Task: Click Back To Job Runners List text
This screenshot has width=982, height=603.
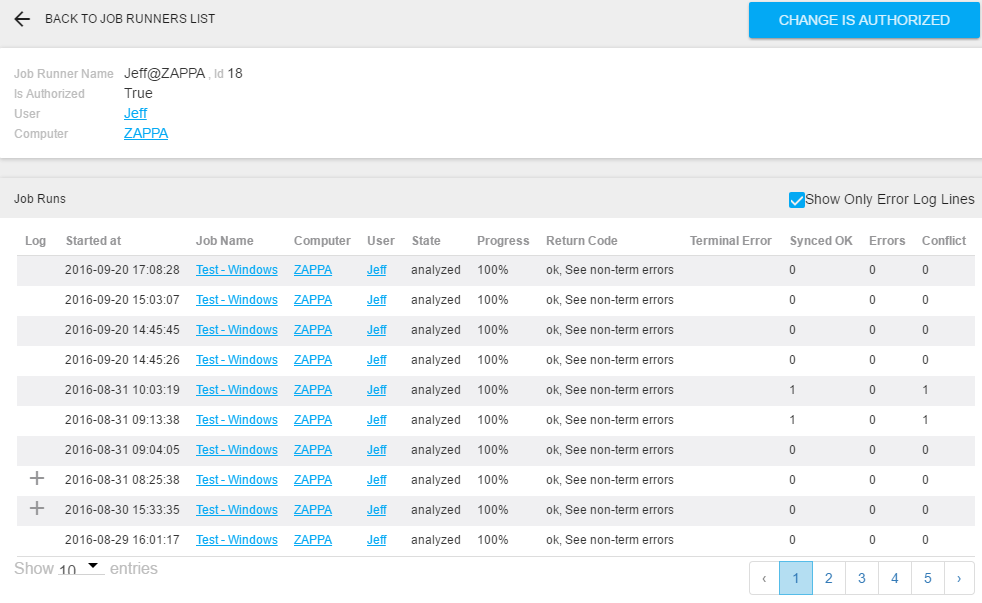Action: pyautogui.click(x=130, y=19)
